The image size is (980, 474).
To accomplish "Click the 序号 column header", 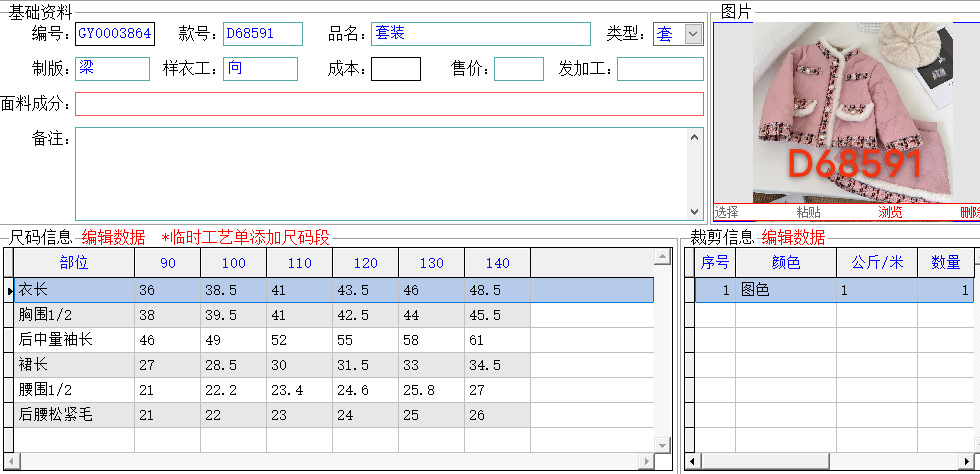I will tap(715, 263).
